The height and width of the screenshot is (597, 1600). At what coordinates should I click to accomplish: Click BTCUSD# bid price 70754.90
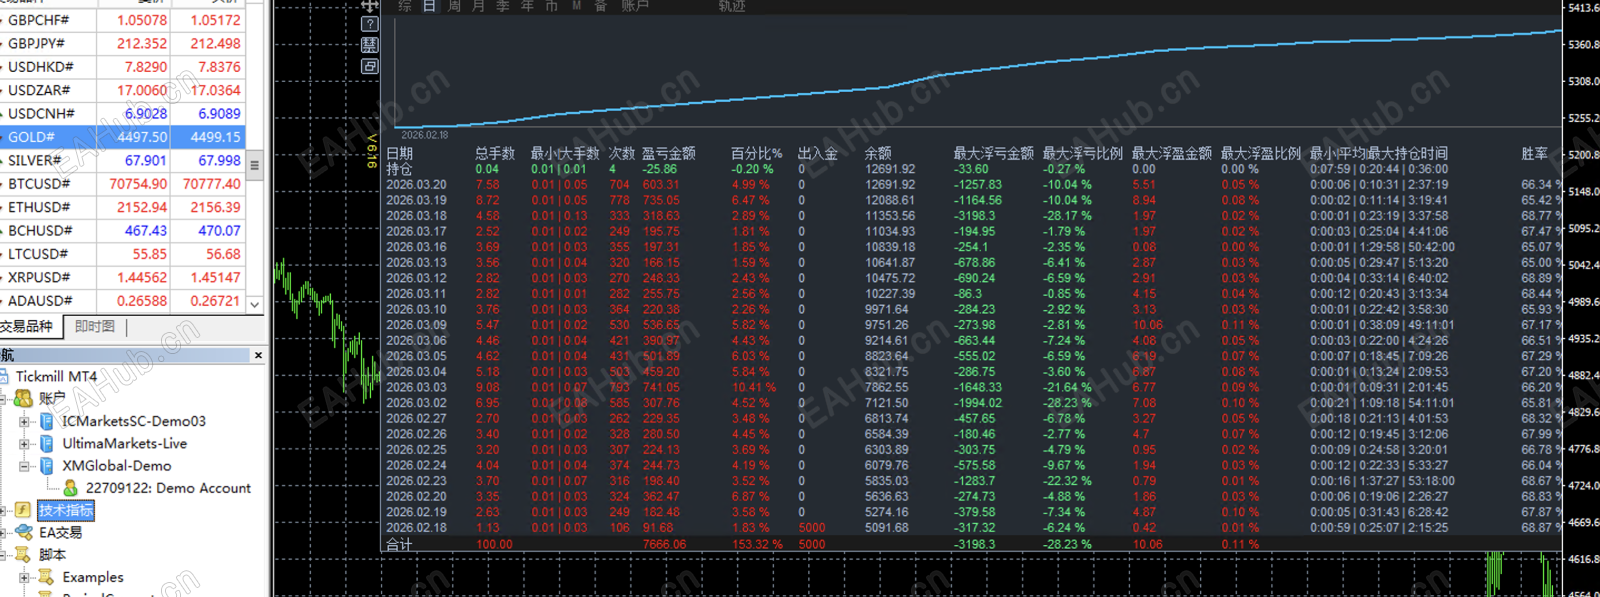pos(138,184)
